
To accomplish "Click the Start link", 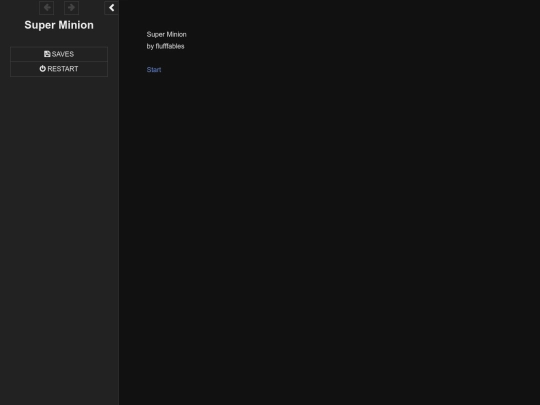I will [x=154, y=70].
